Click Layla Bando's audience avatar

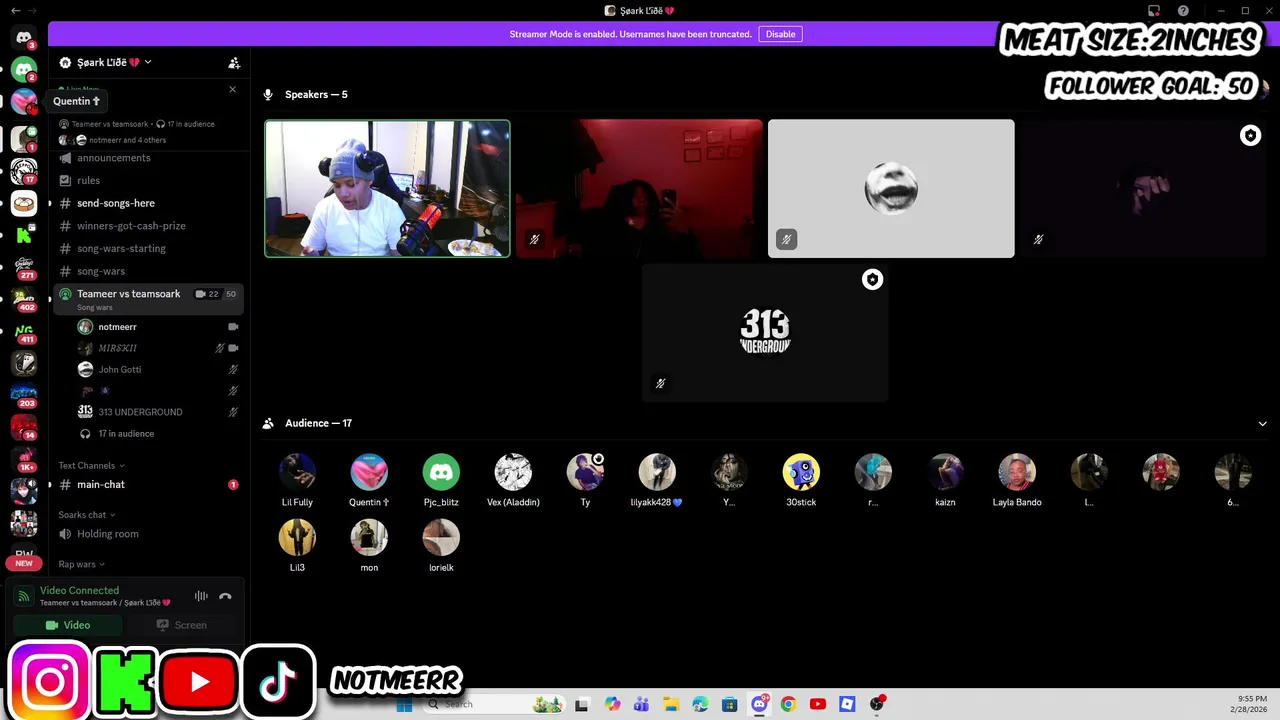pyautogui.click(x=1017, y=472)
